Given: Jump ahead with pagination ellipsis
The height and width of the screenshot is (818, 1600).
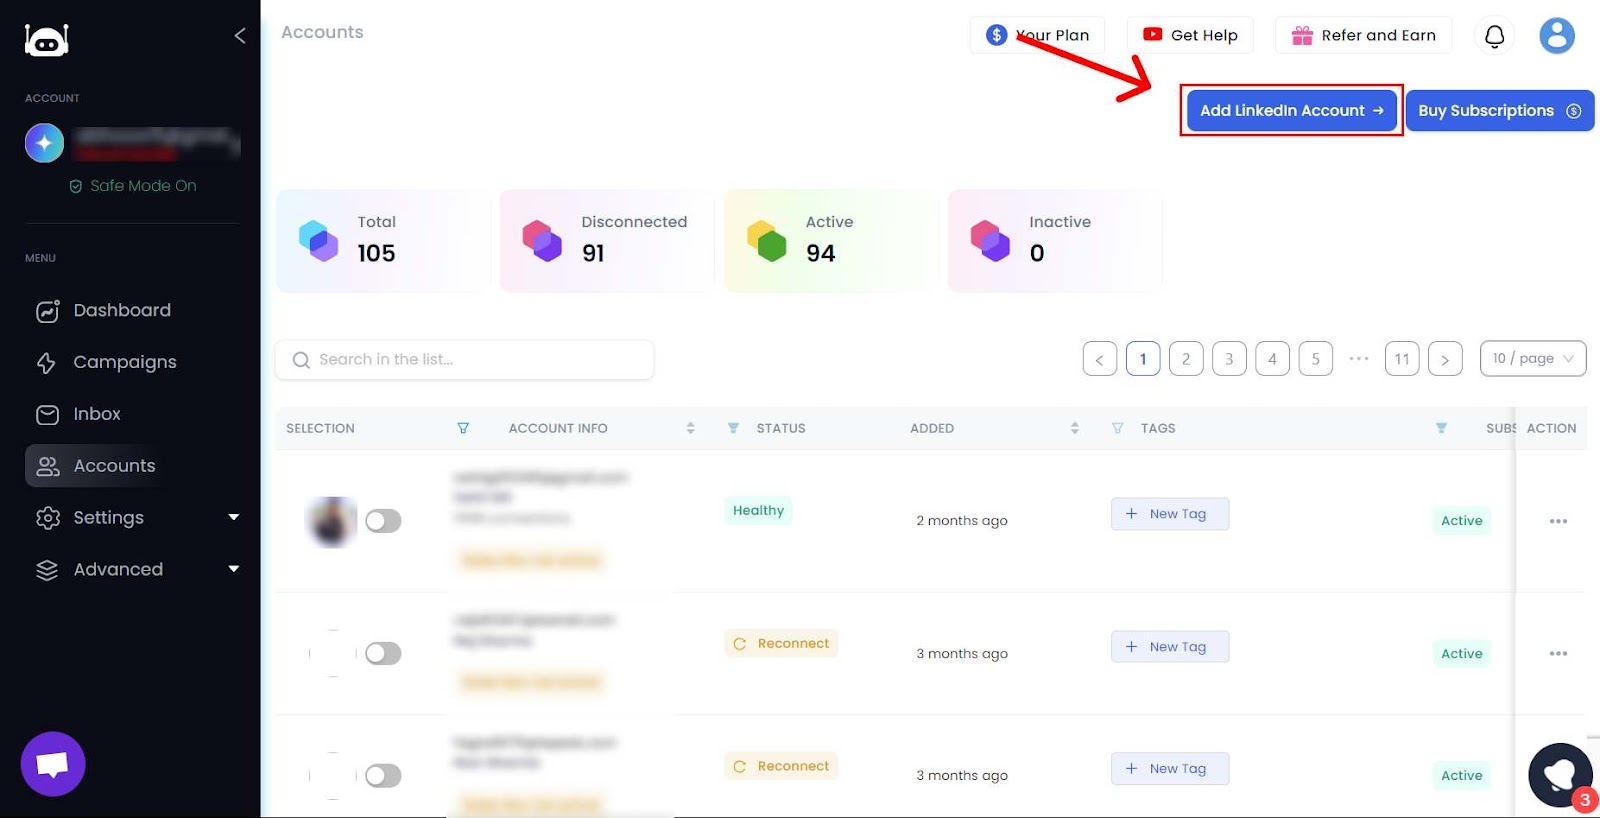Looking at the screenshot, I should click(x=1359, y=359).
